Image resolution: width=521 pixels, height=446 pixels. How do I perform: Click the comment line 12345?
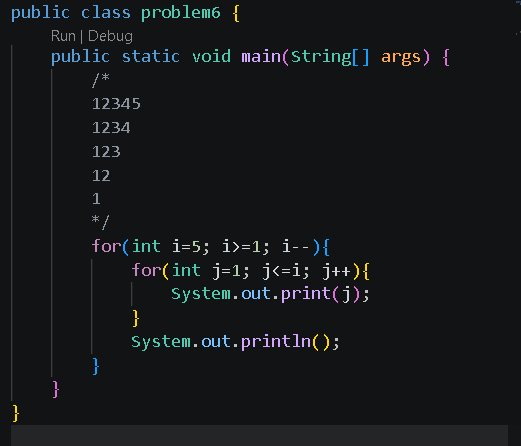tap(116, 104)
